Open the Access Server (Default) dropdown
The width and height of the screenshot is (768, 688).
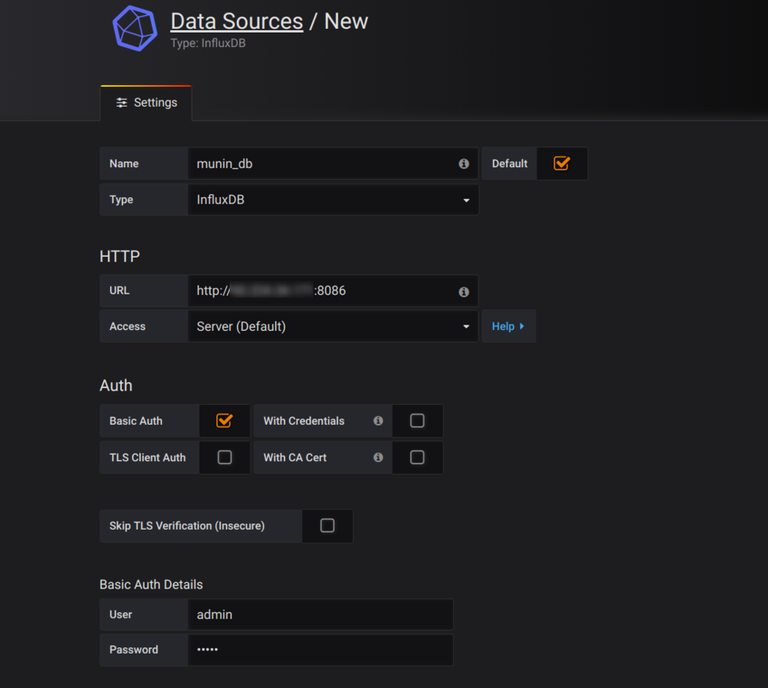point(333,326)
